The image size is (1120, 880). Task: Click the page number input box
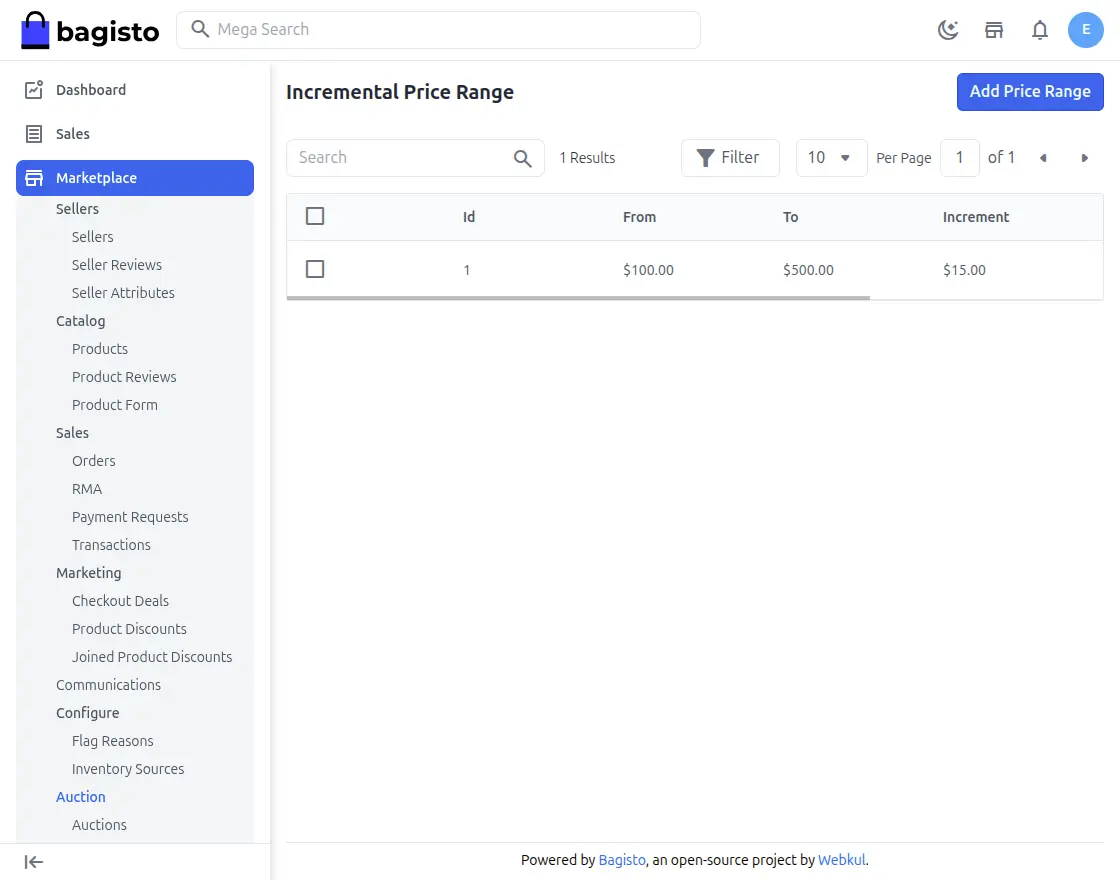coord(959,158)
